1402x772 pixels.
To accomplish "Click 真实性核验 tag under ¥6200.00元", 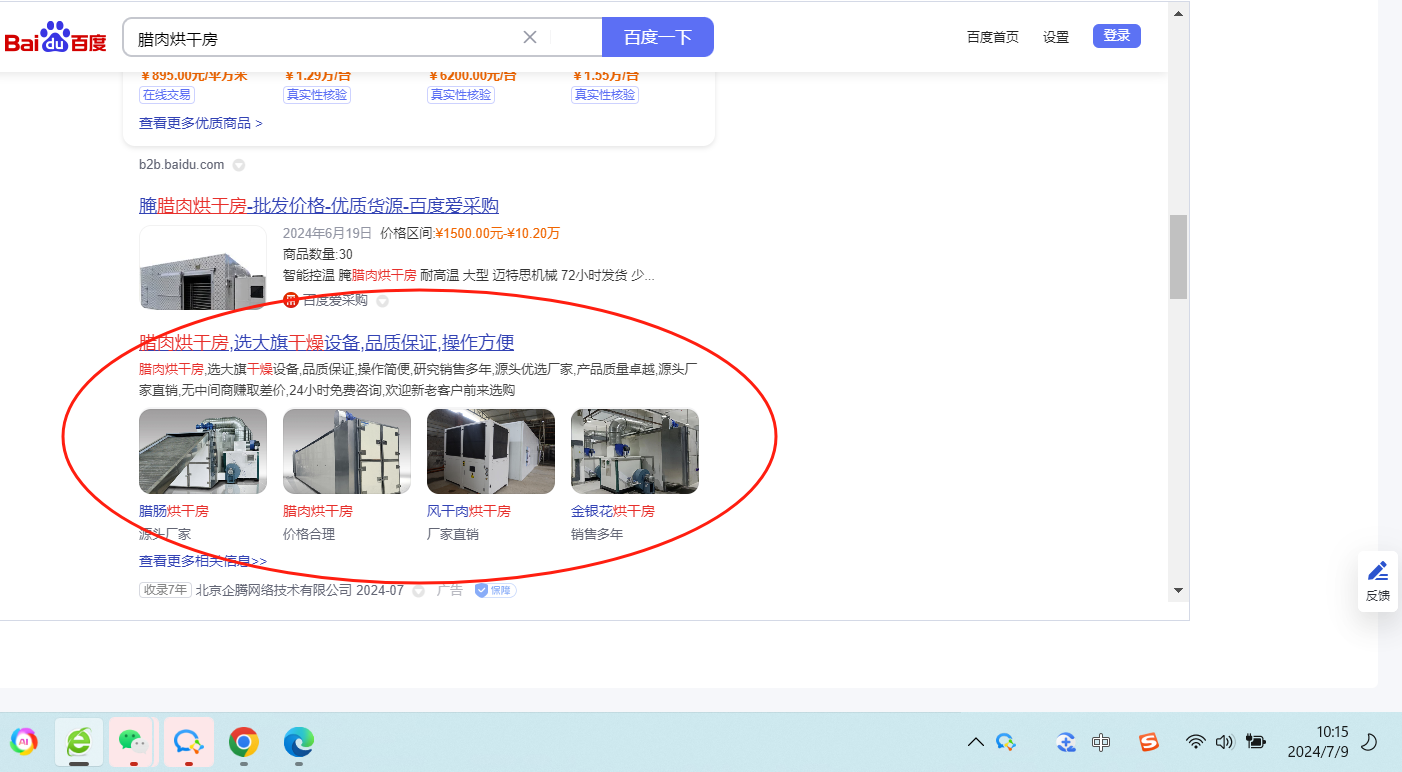I will 461,95.
